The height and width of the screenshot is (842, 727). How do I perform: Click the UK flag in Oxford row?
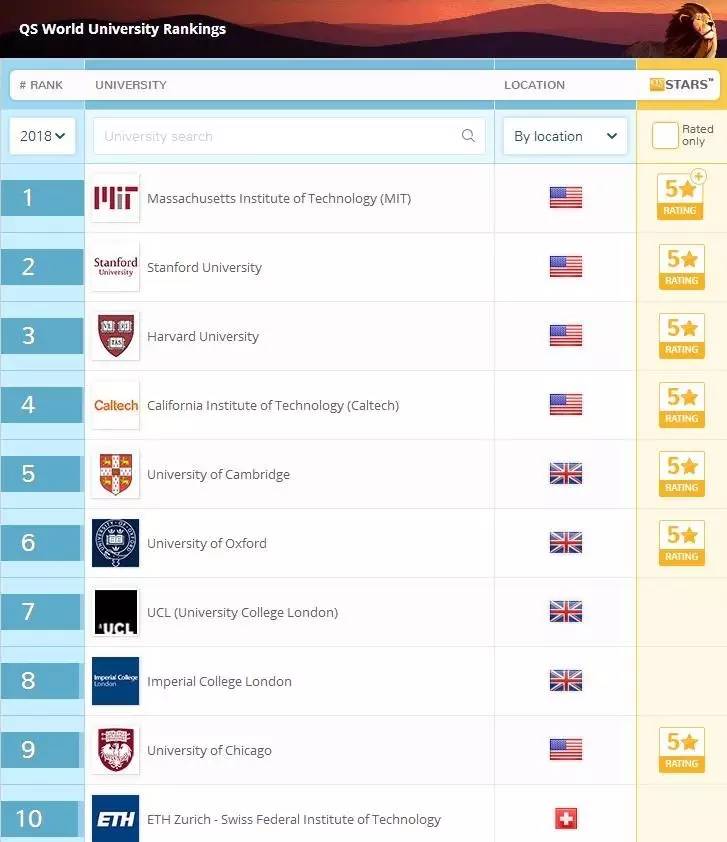pos(566,542)
